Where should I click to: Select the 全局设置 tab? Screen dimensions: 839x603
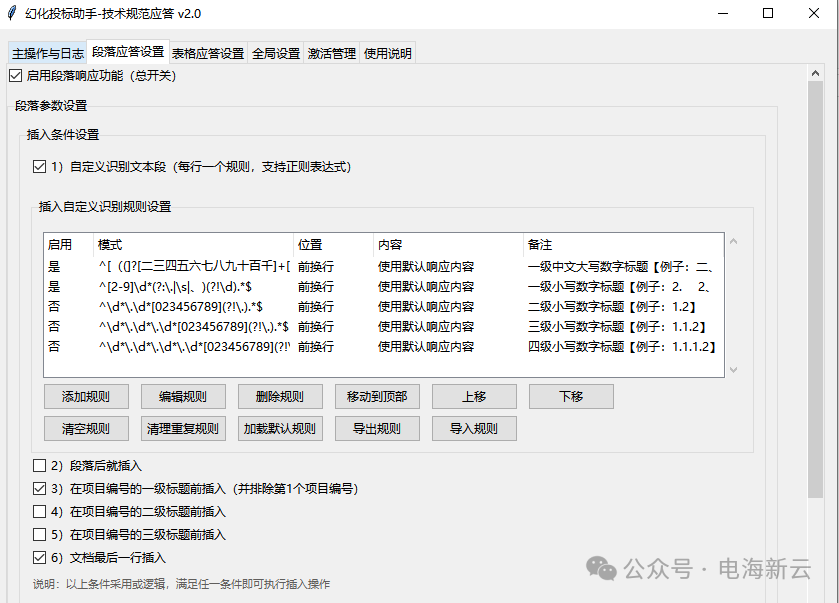(275, 53)
